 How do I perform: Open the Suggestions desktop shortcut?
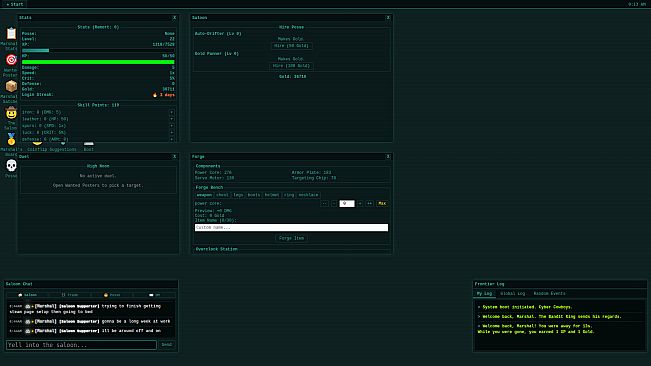pyautogui.click(x=63, y=146)
